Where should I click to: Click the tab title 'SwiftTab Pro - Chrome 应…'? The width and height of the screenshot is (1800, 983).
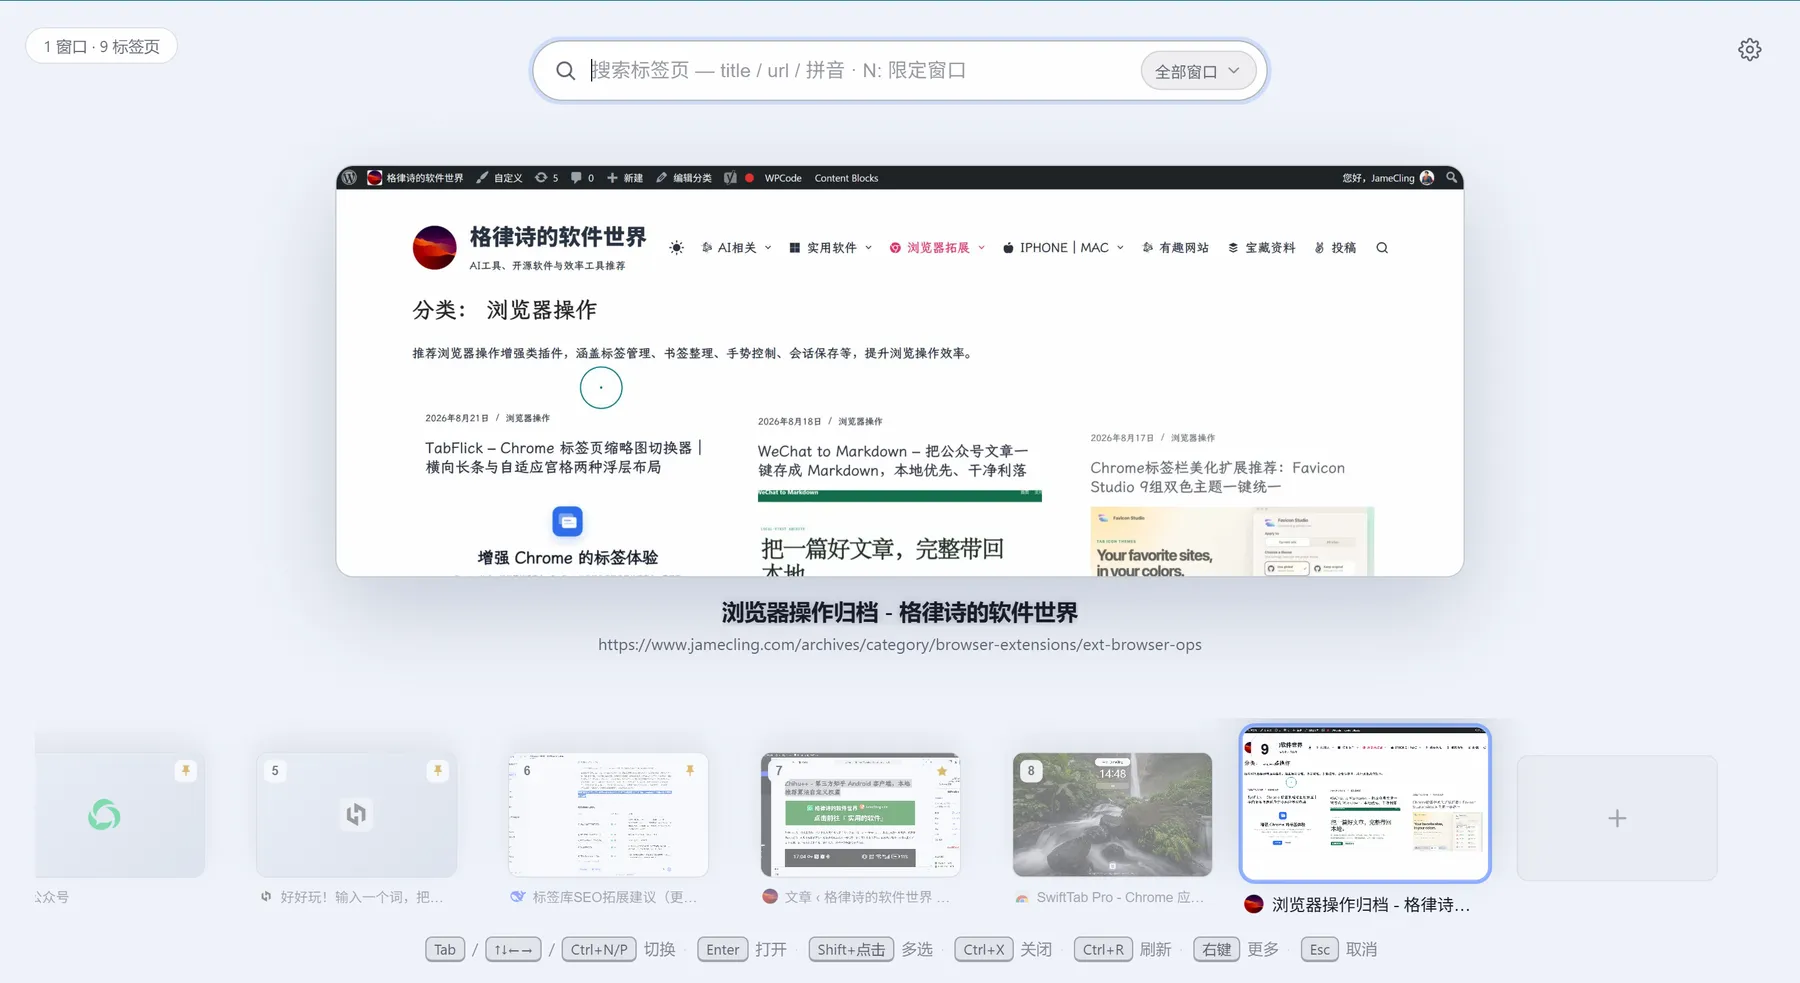[1120, 897]
